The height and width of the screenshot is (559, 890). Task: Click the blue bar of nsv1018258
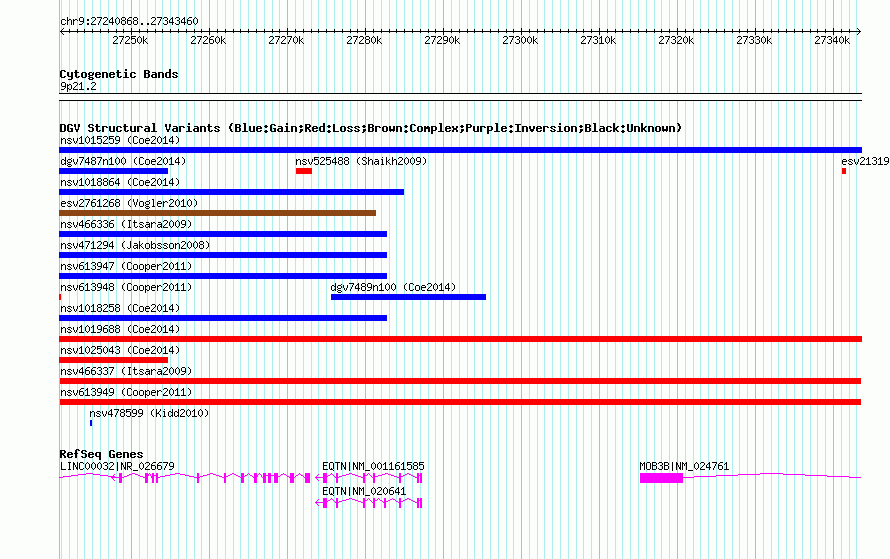223,318
